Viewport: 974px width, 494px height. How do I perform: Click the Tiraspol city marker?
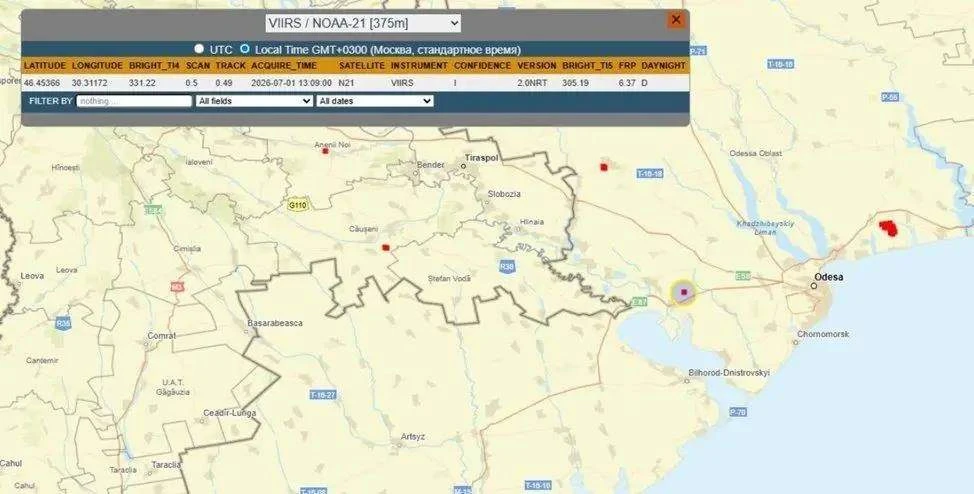463,167
